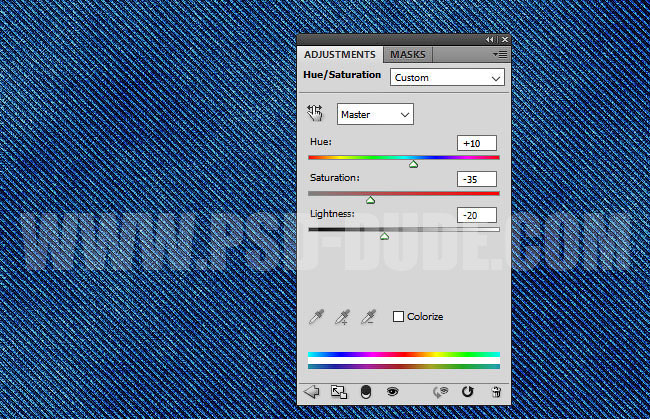Open the Master channel dropdown
The width and height of the screenshot is (650, 419).
point(375,114)
